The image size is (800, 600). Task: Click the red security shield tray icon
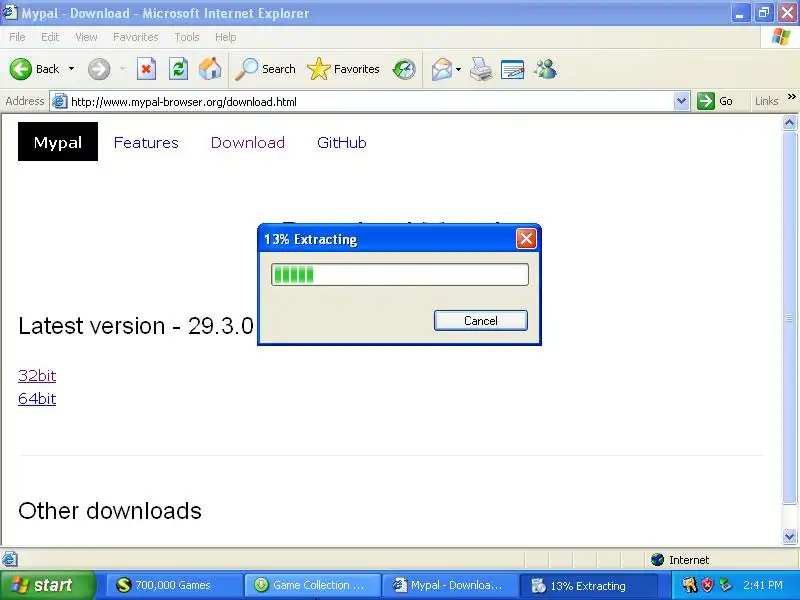707,585
